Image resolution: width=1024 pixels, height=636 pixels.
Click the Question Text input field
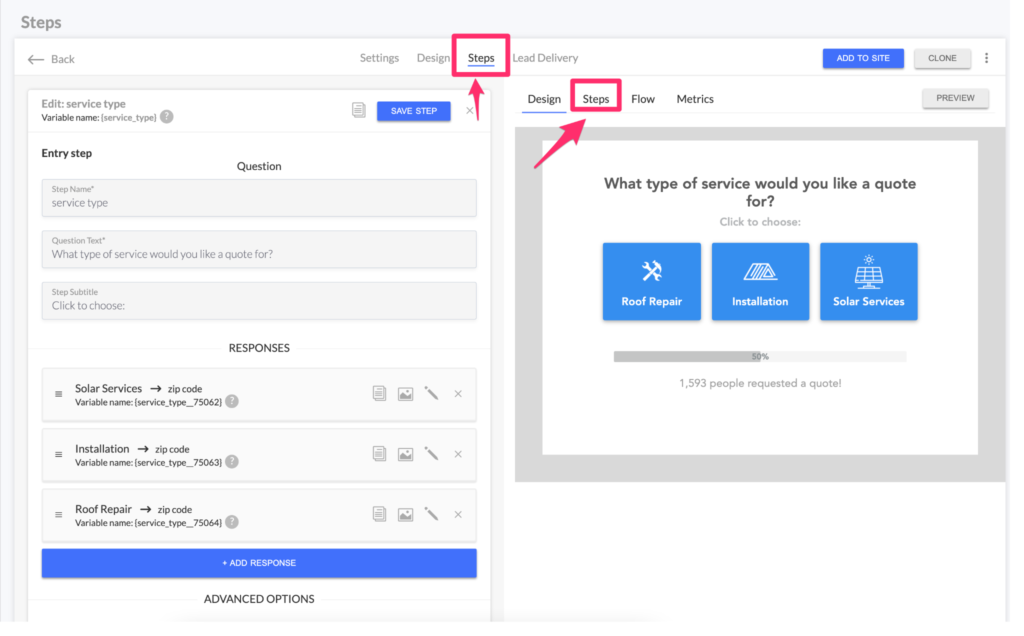[x=258, y=251]
